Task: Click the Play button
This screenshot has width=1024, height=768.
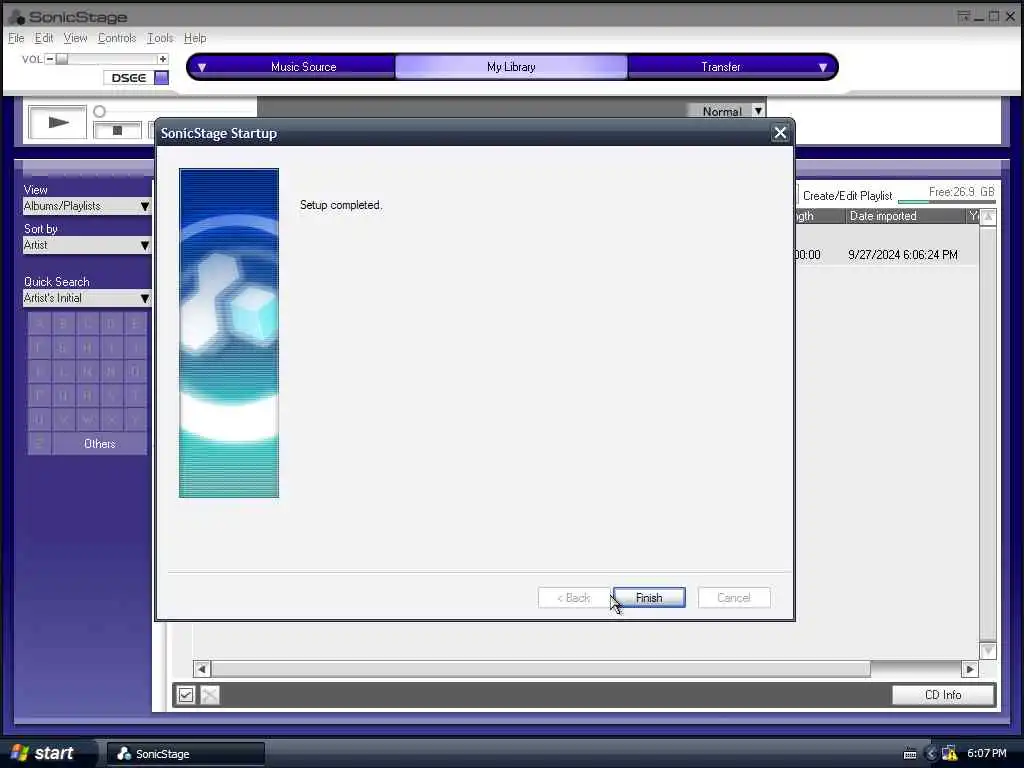Action: [x=57, y=122]
